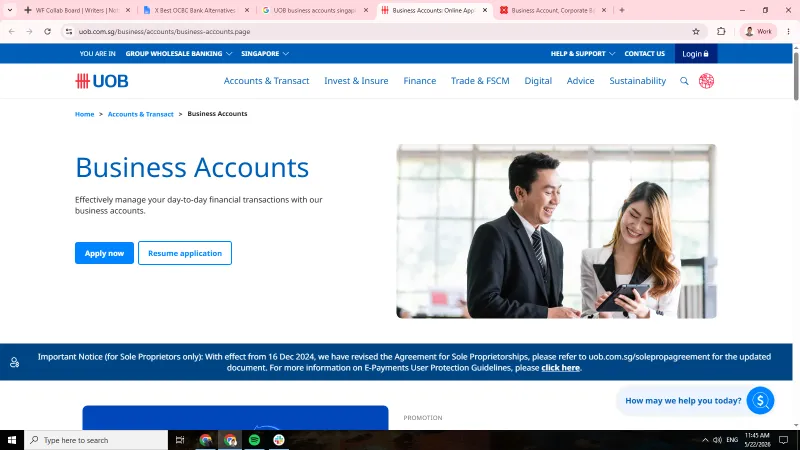Open the Accounts & Transact menu
Screen dimensions: 800x450
click(x=266, y=81)
